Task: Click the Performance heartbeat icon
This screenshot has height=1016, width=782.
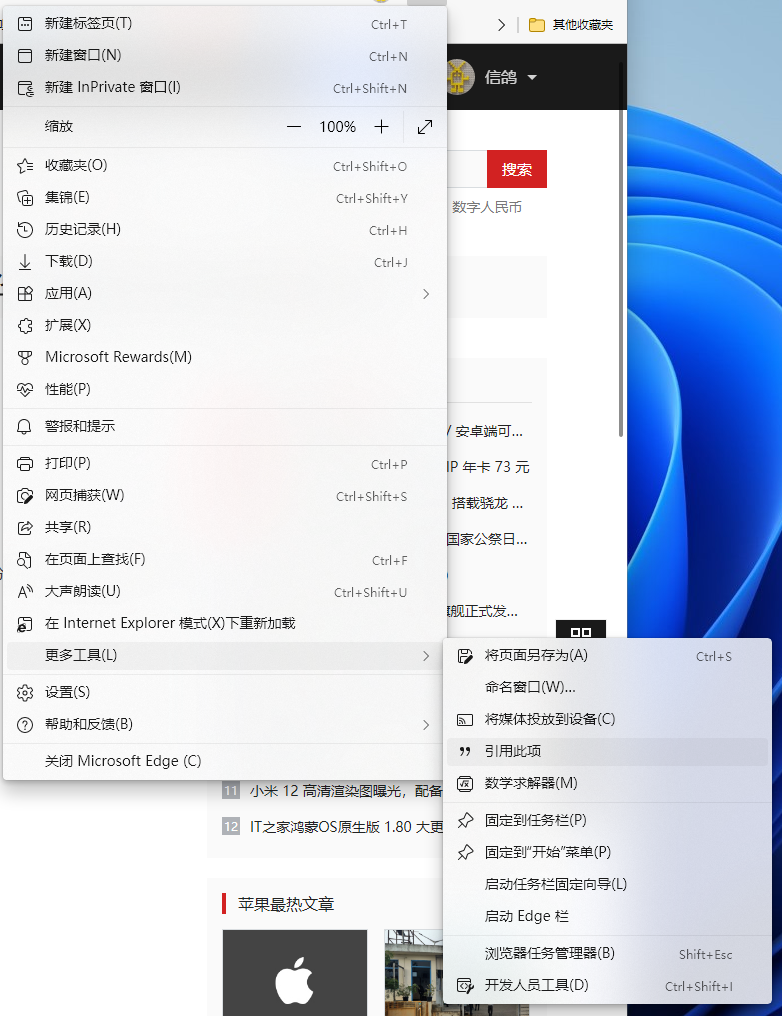Action: point(25,389)
